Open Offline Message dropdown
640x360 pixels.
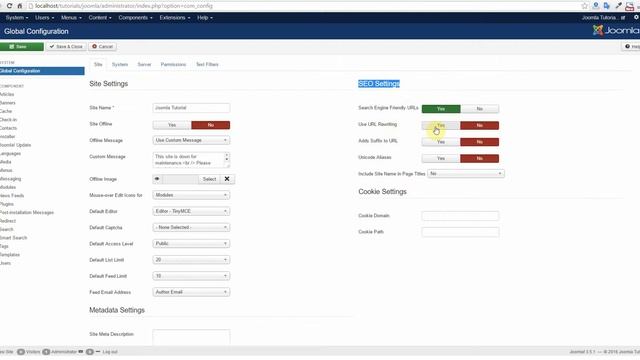click(x=191, y=140)
